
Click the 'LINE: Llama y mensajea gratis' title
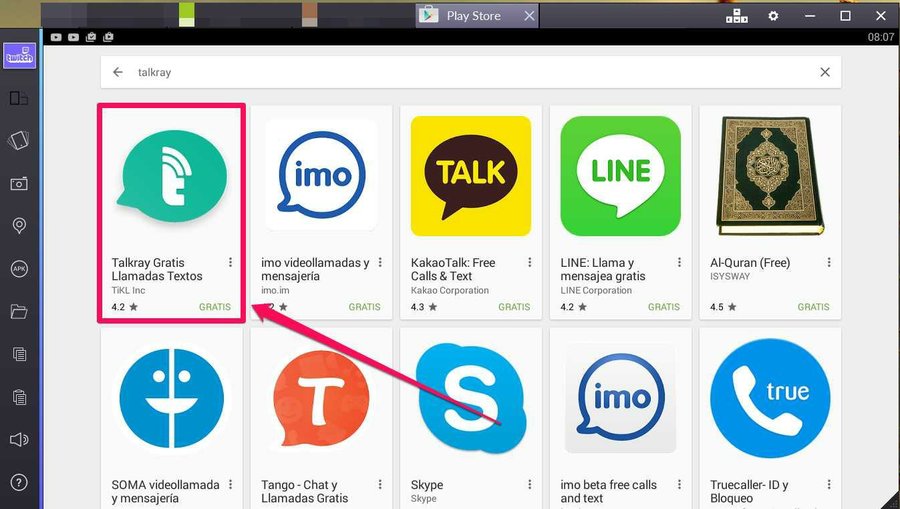click(x=603, y=269)
